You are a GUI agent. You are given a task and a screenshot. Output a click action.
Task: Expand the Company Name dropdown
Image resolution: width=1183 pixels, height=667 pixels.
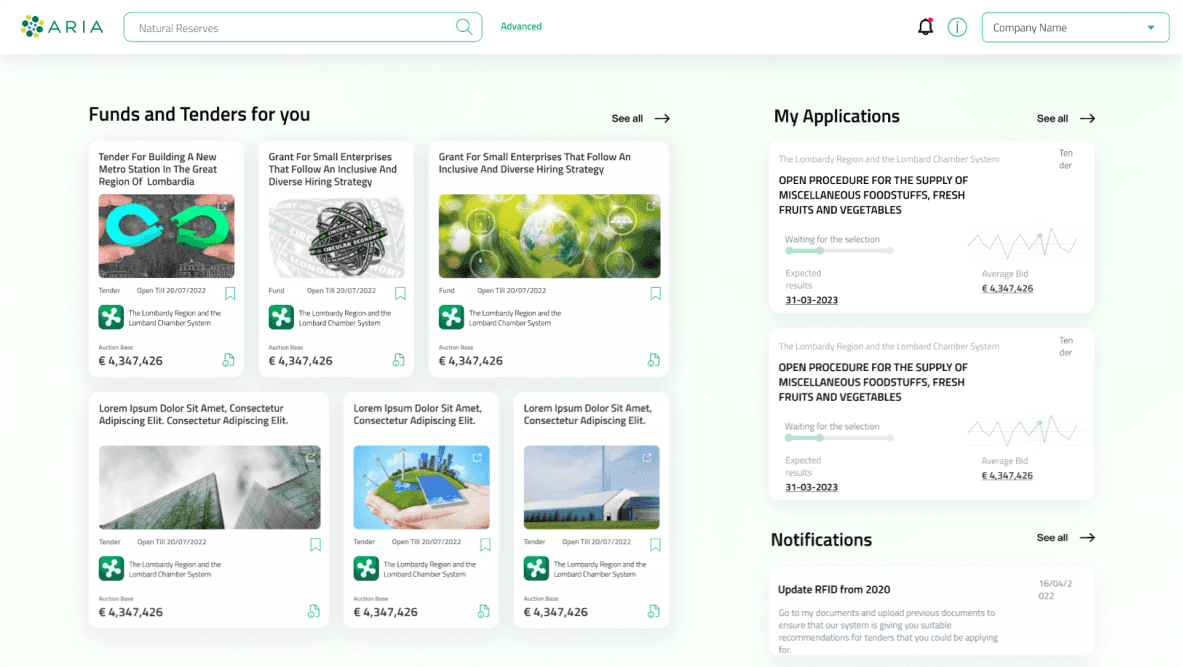click(1075, 28)
